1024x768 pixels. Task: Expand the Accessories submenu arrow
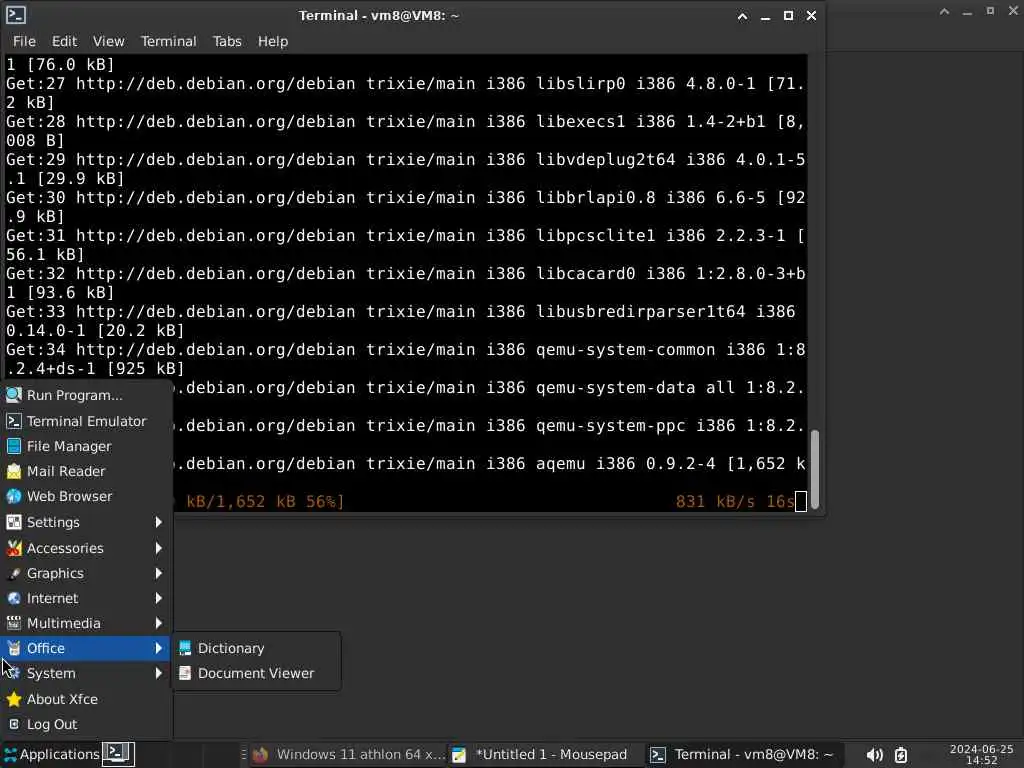[x=158, y=548]
